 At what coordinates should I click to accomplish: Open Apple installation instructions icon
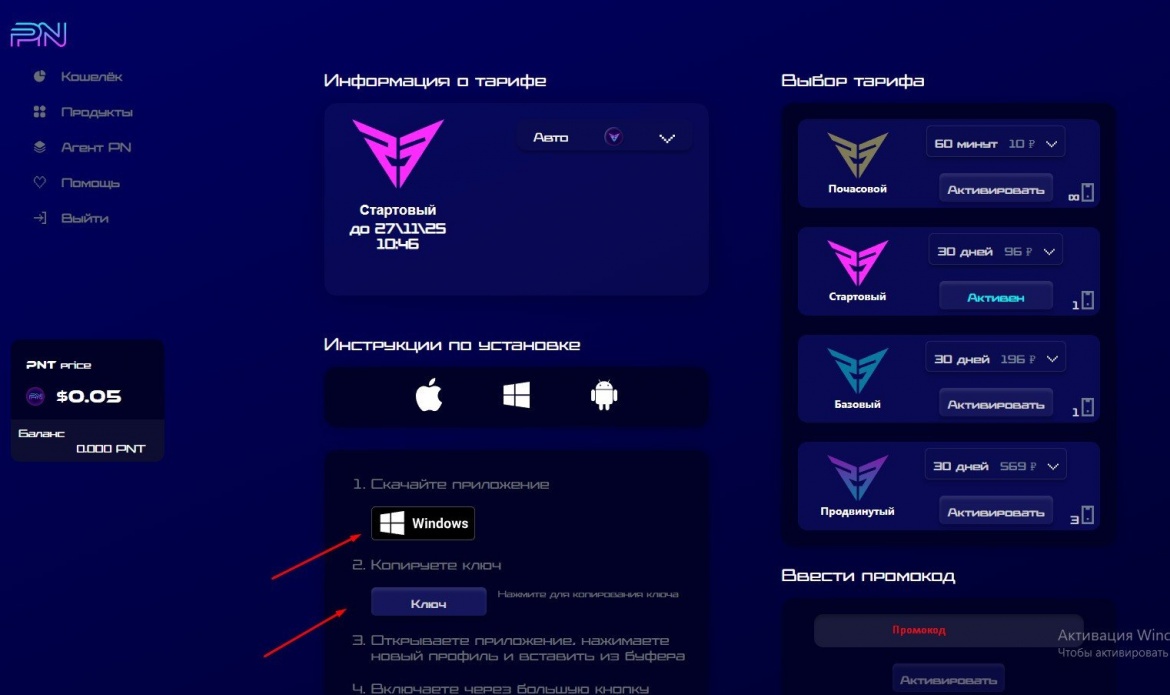(429, 395)
